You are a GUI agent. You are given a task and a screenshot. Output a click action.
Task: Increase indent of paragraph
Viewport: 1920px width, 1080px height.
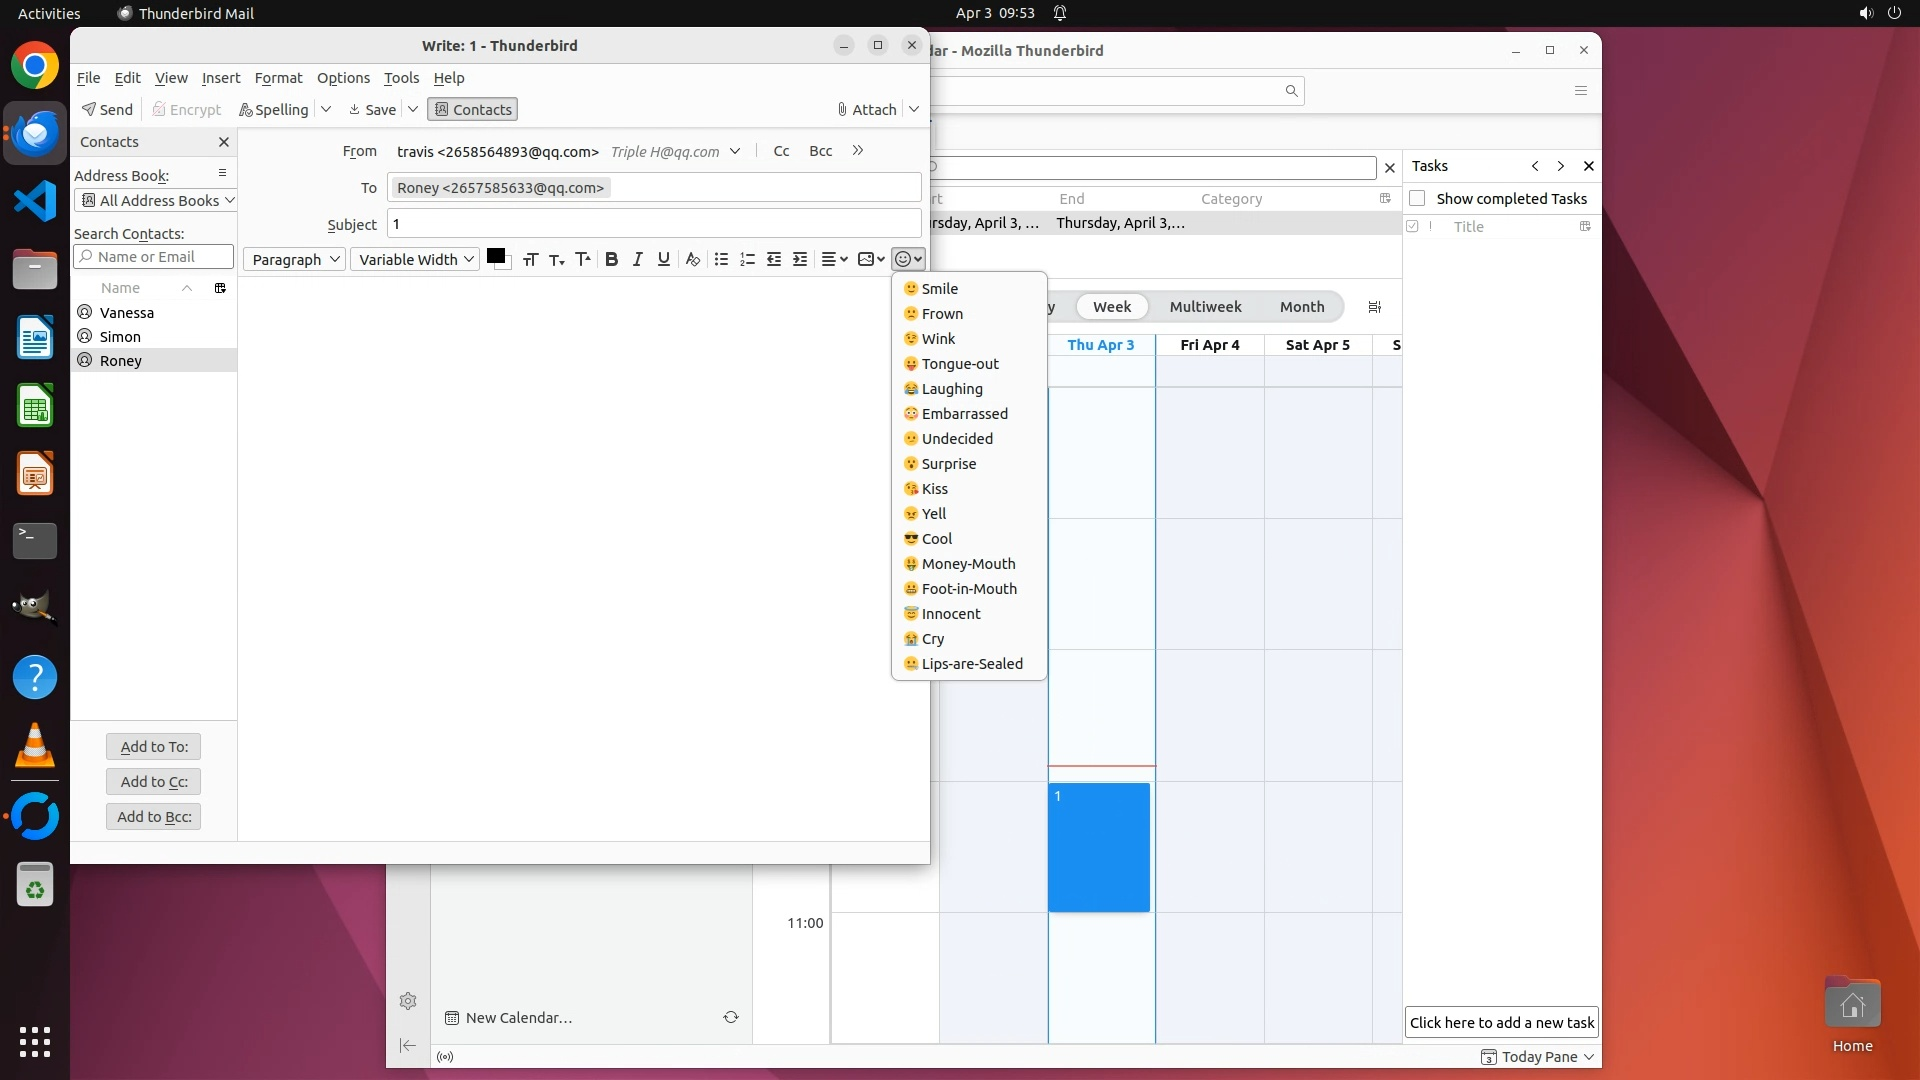[x=800, y=259]
